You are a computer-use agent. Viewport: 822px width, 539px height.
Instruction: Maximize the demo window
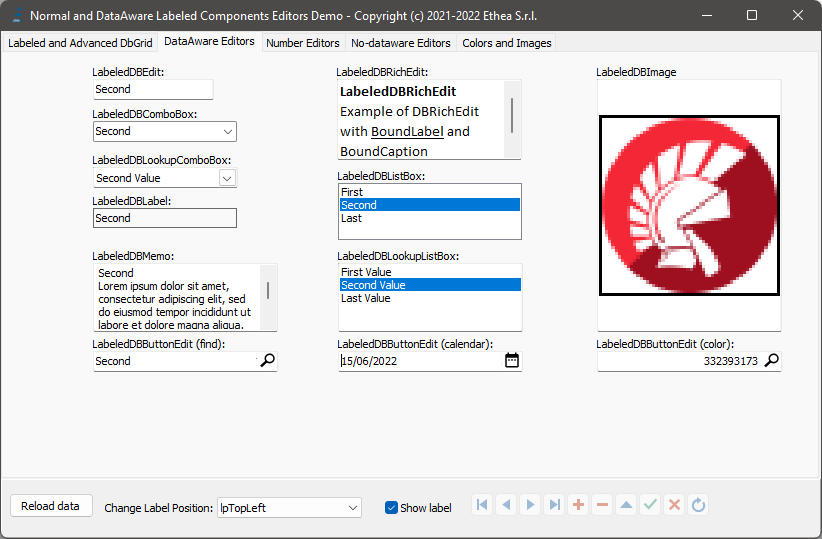coord(752,15)
